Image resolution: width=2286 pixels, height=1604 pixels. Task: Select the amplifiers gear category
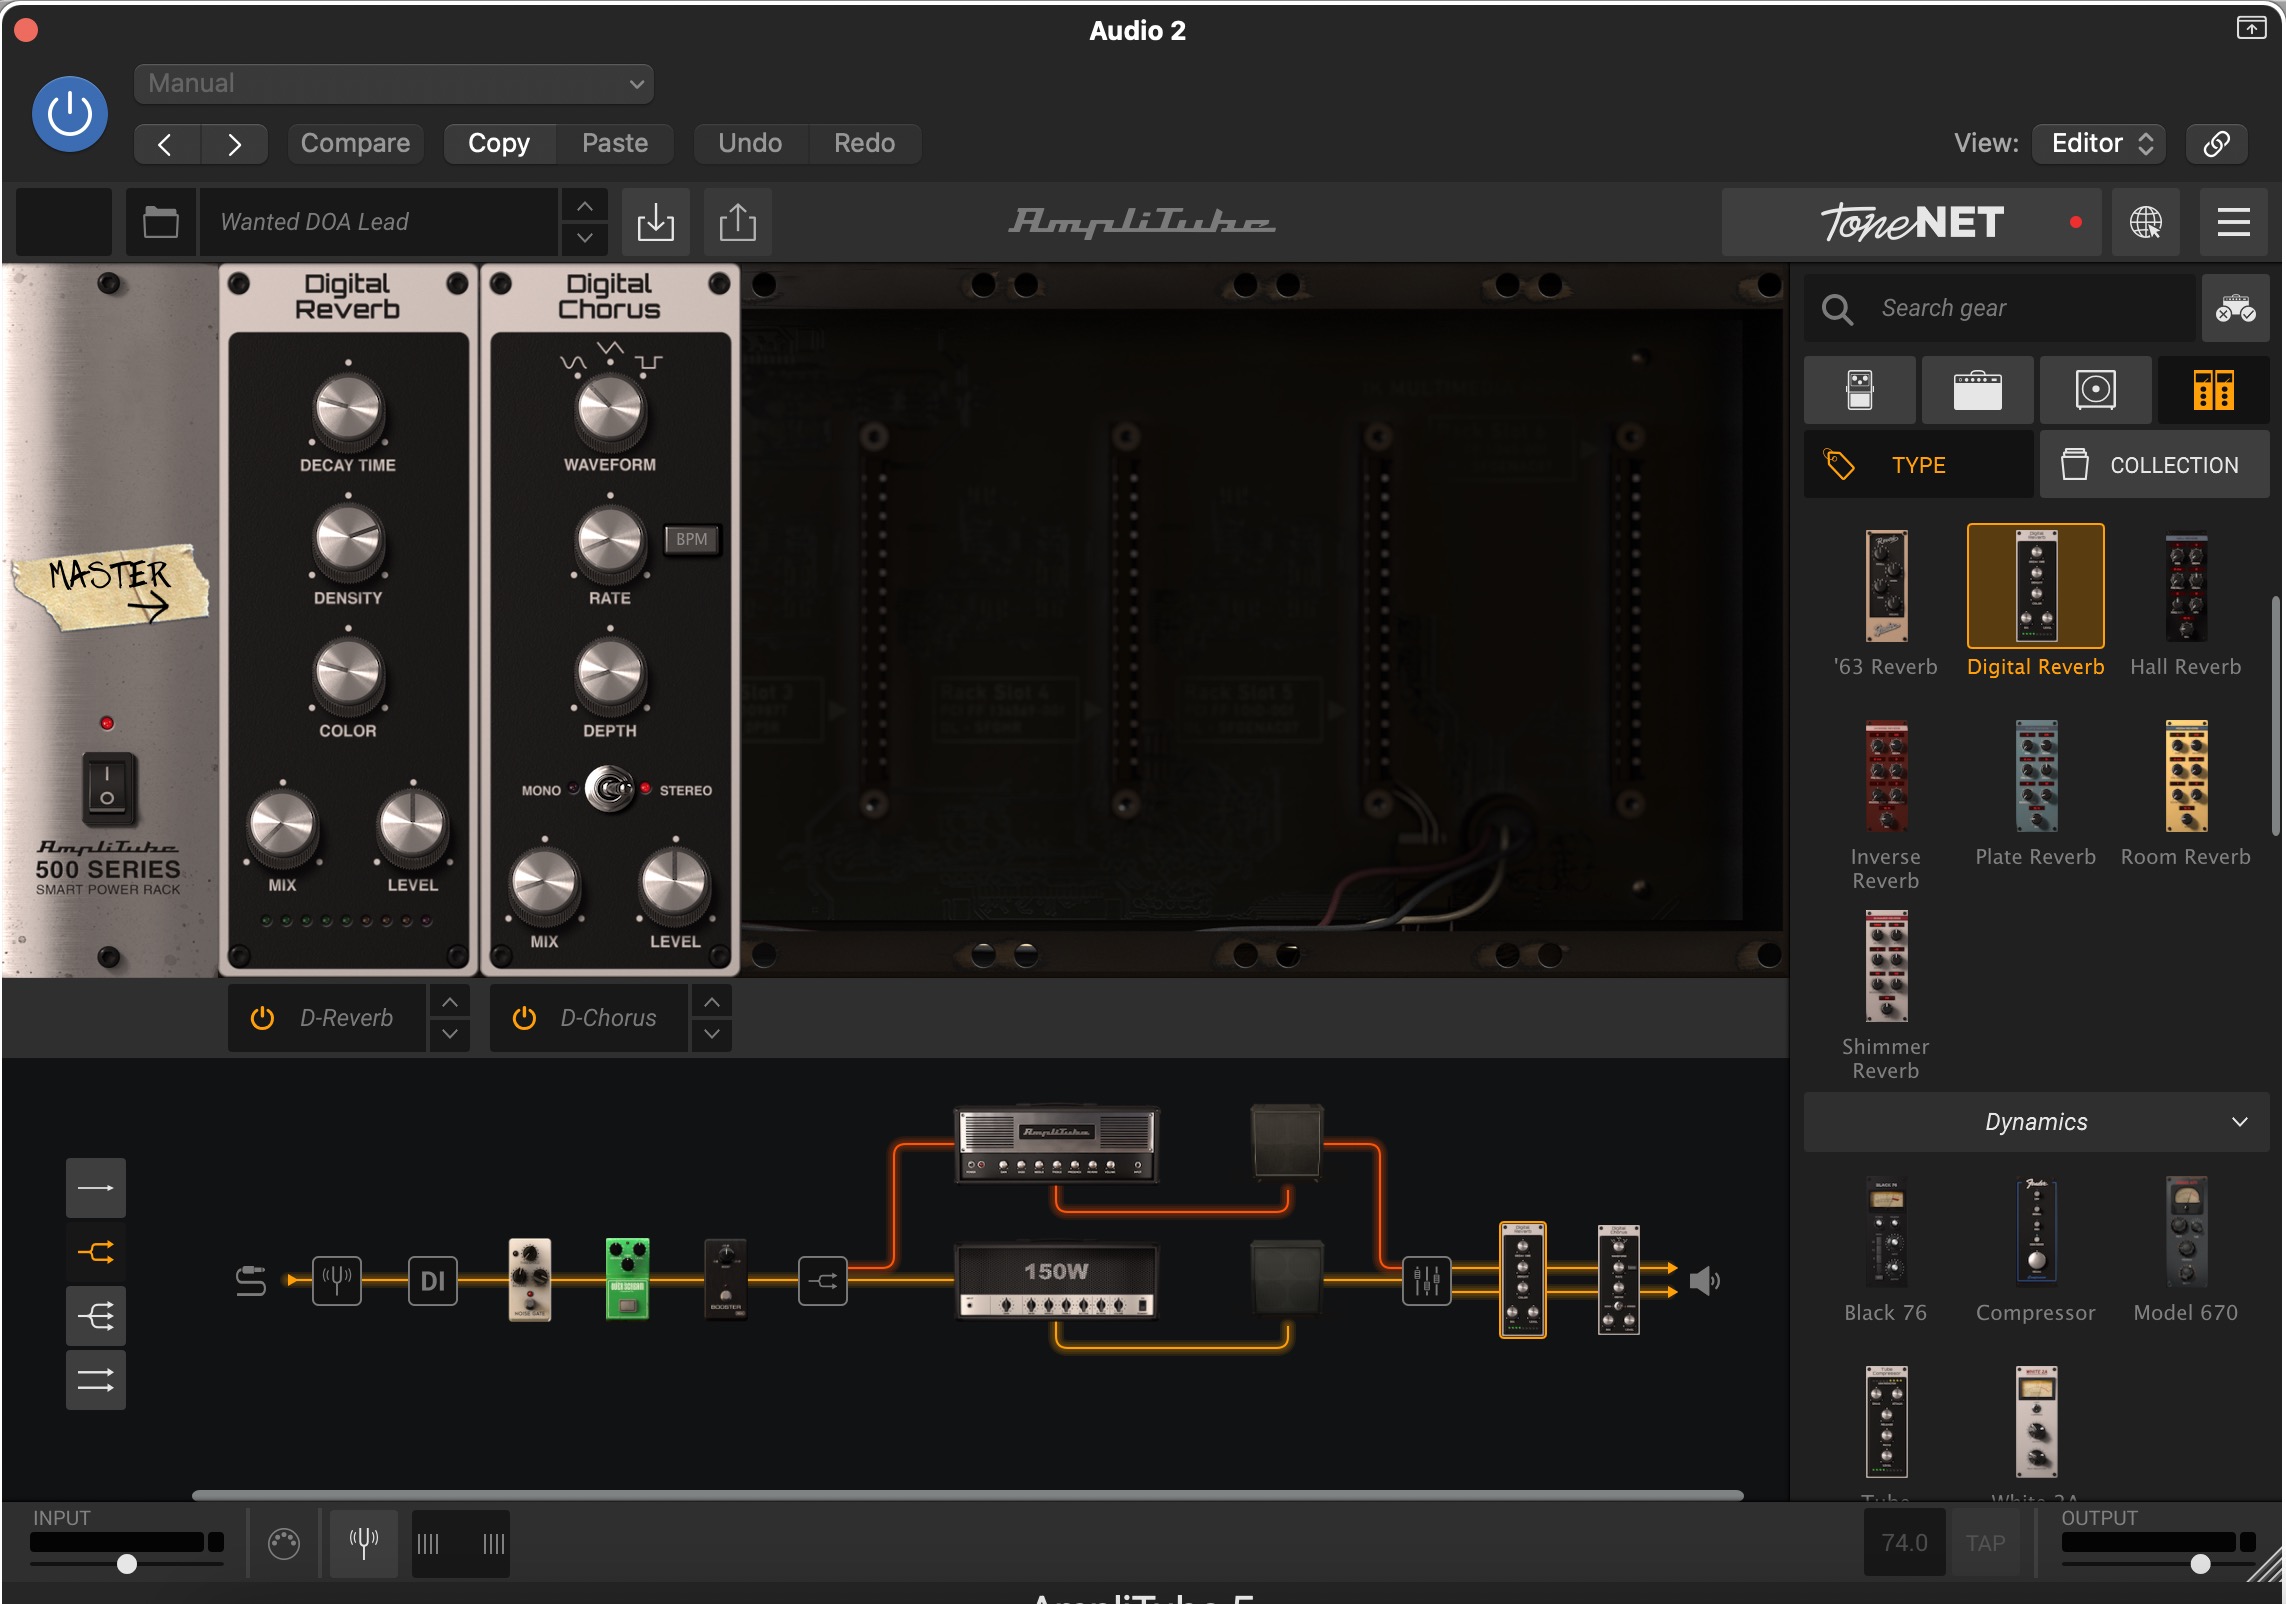point(1978,390)
